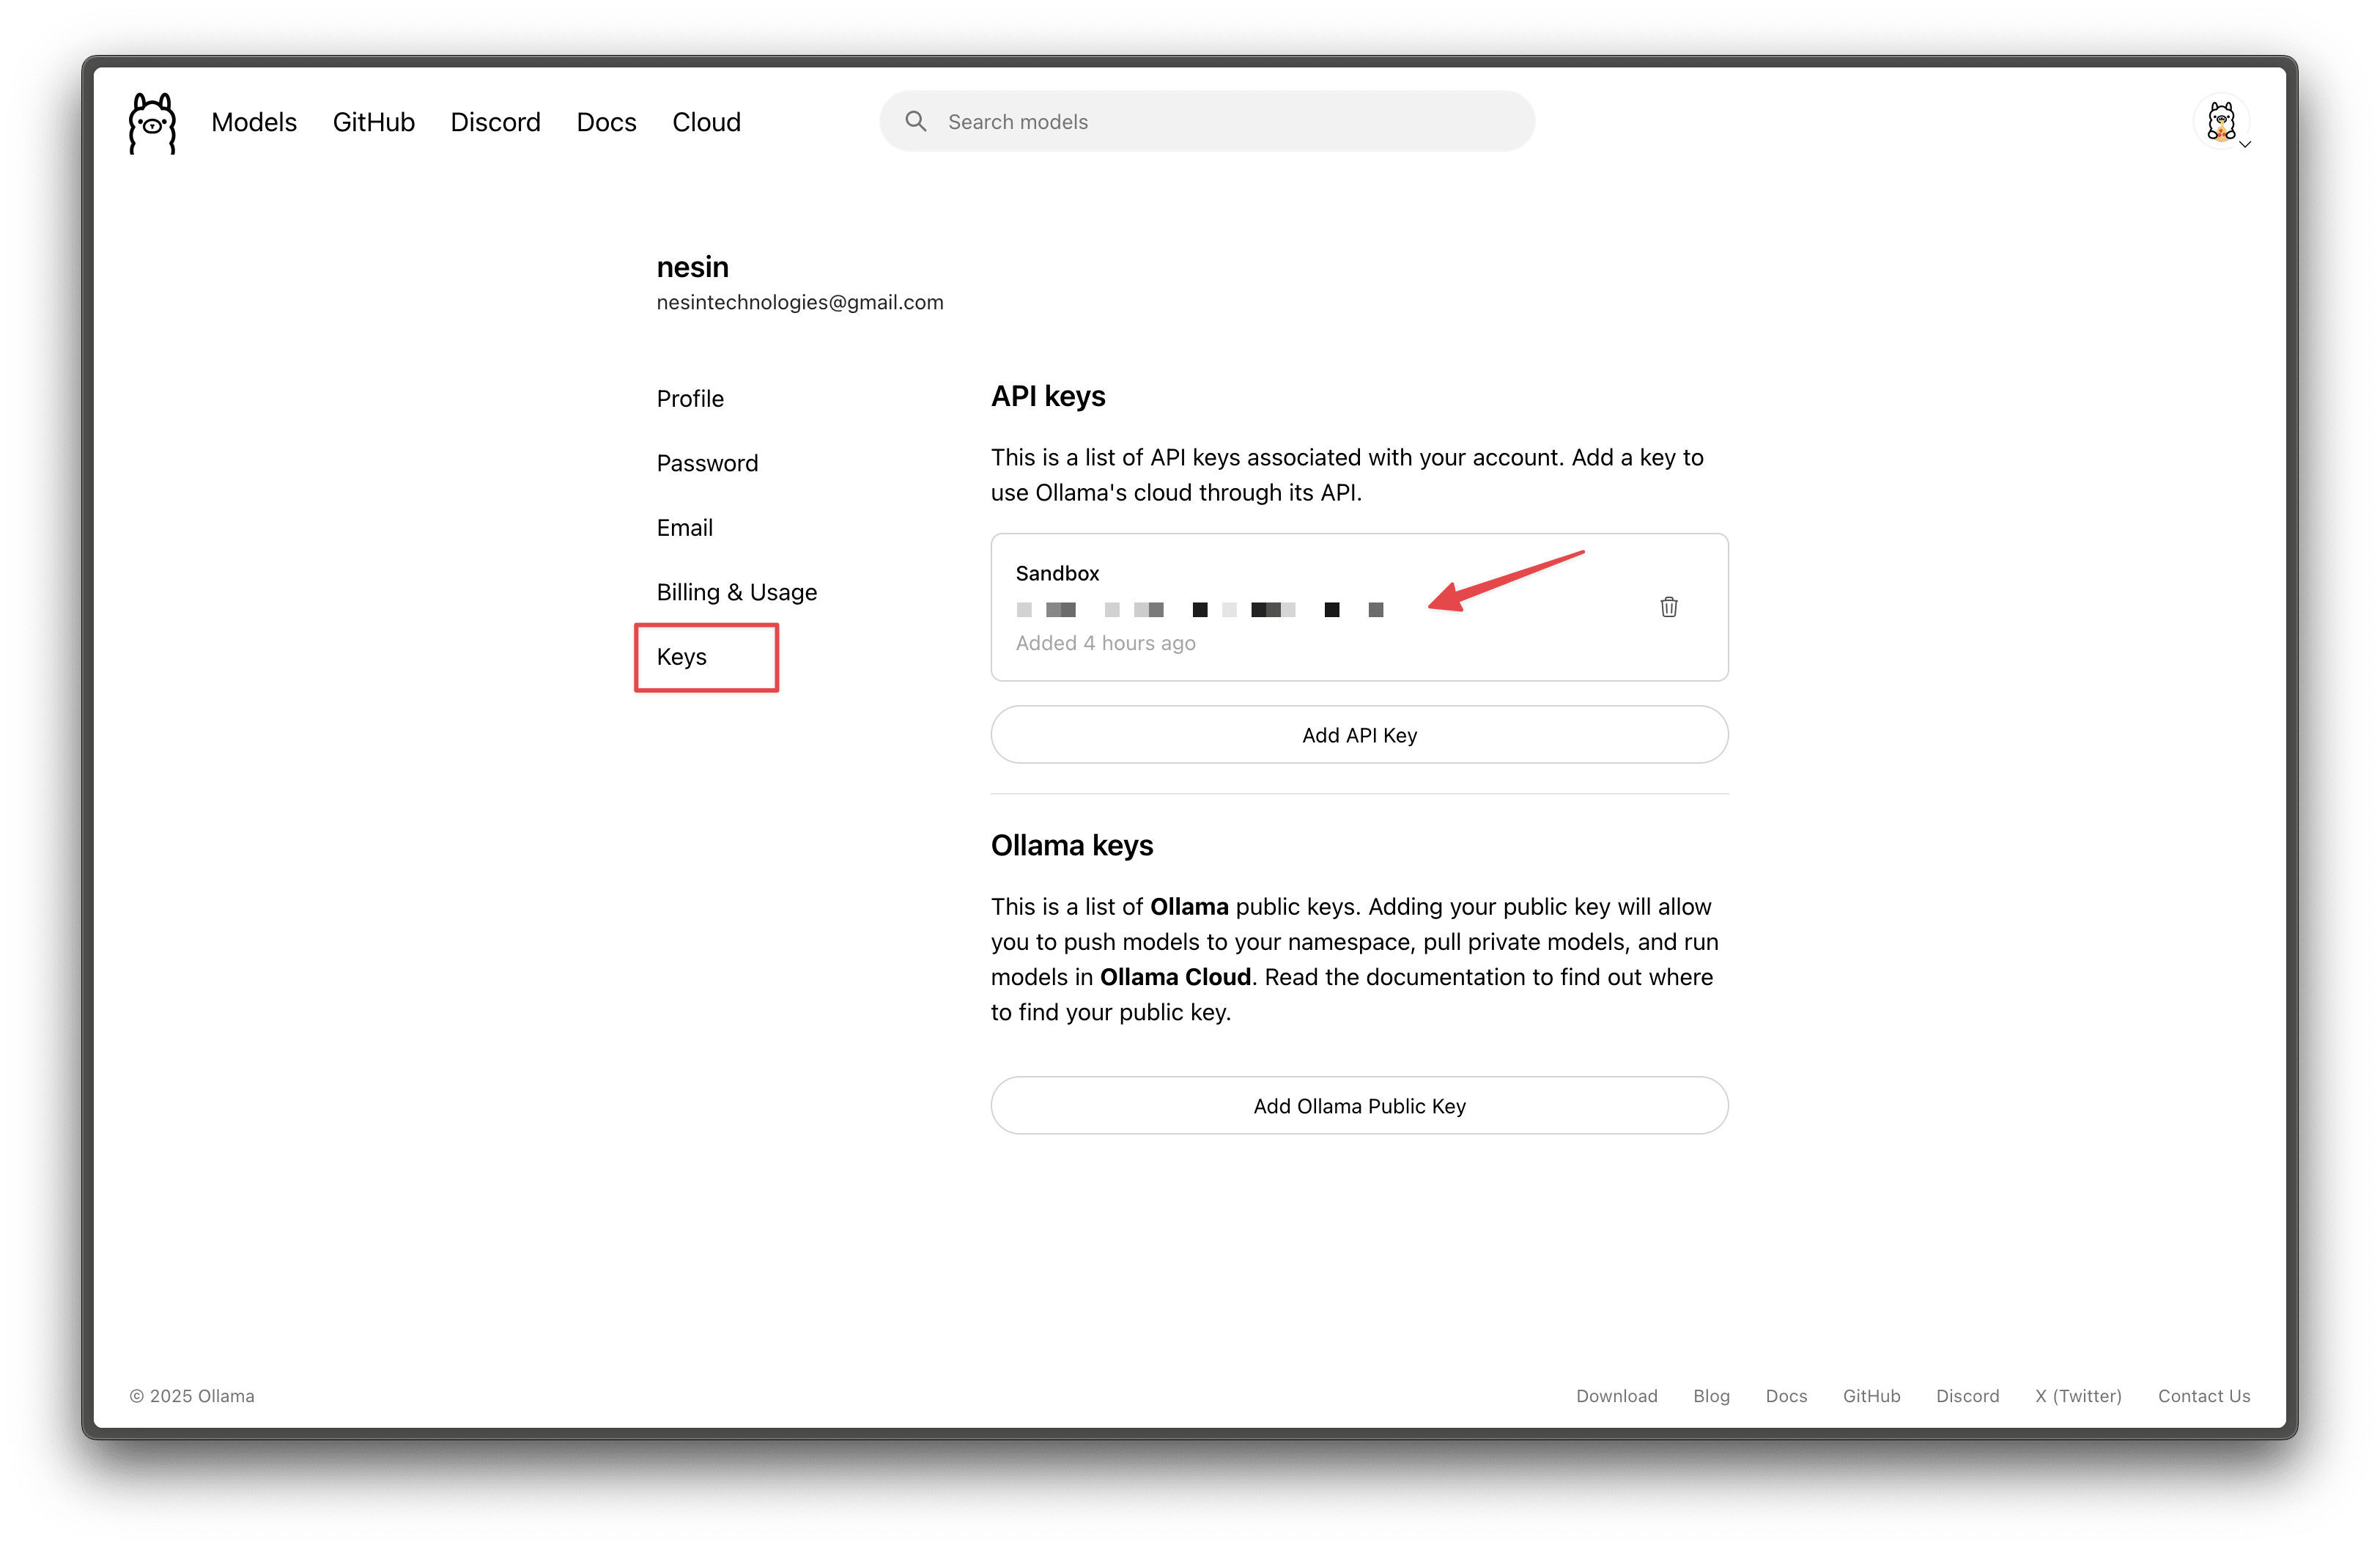Open the user avatar account menu
Image resolution: width=2380 pixels, height=1548 pixels.
click(x=2221, y=122)
